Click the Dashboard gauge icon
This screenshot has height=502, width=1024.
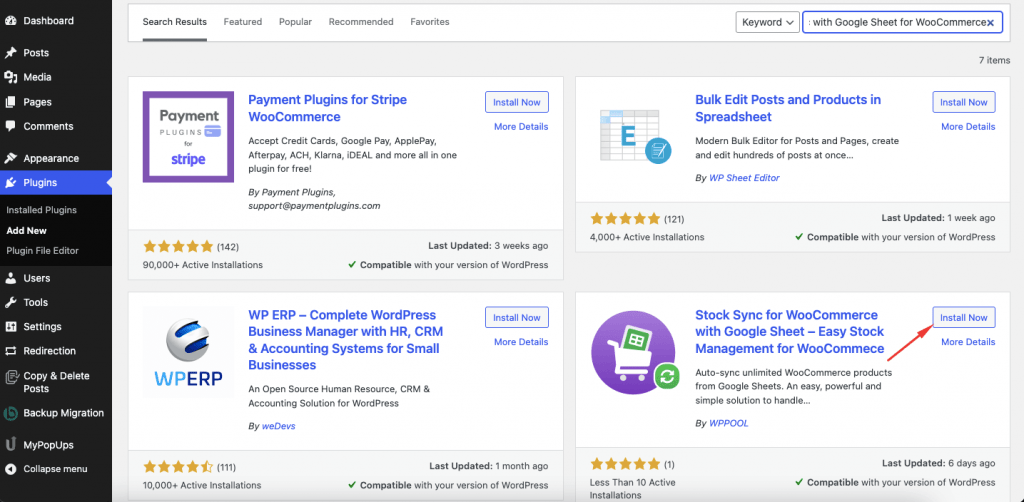click(x=10, y=20)
